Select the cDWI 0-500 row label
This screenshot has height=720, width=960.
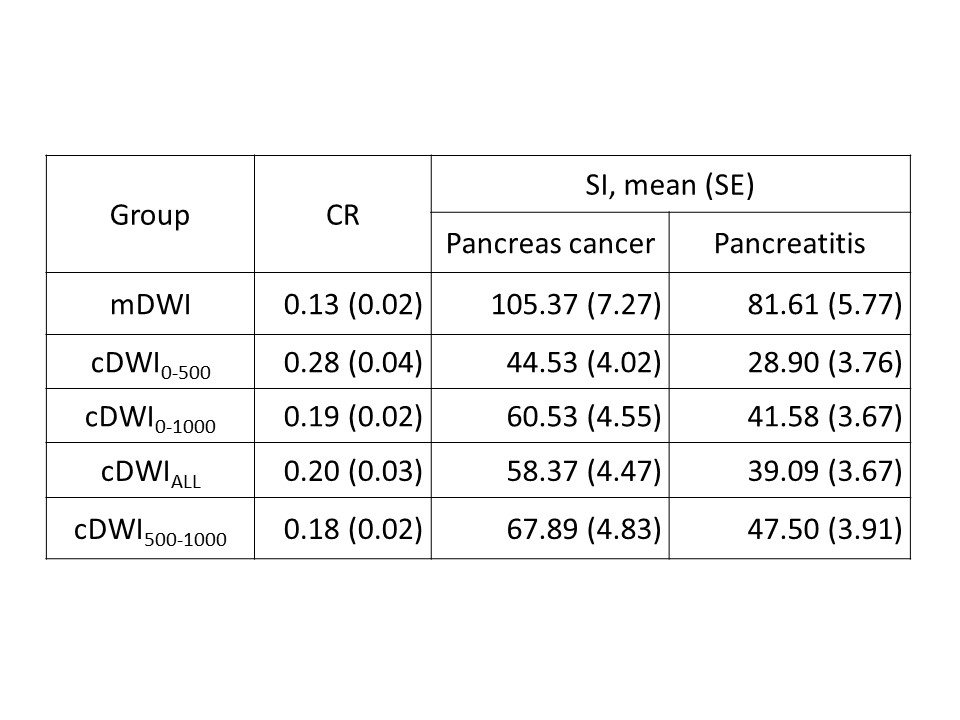pyautogui.click(x=150, y=360)
